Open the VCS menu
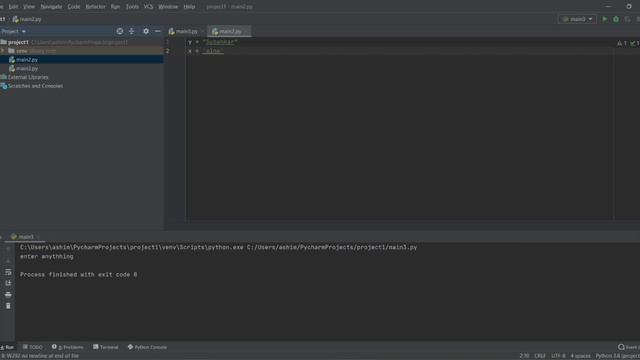 click(x=149, y=7)
